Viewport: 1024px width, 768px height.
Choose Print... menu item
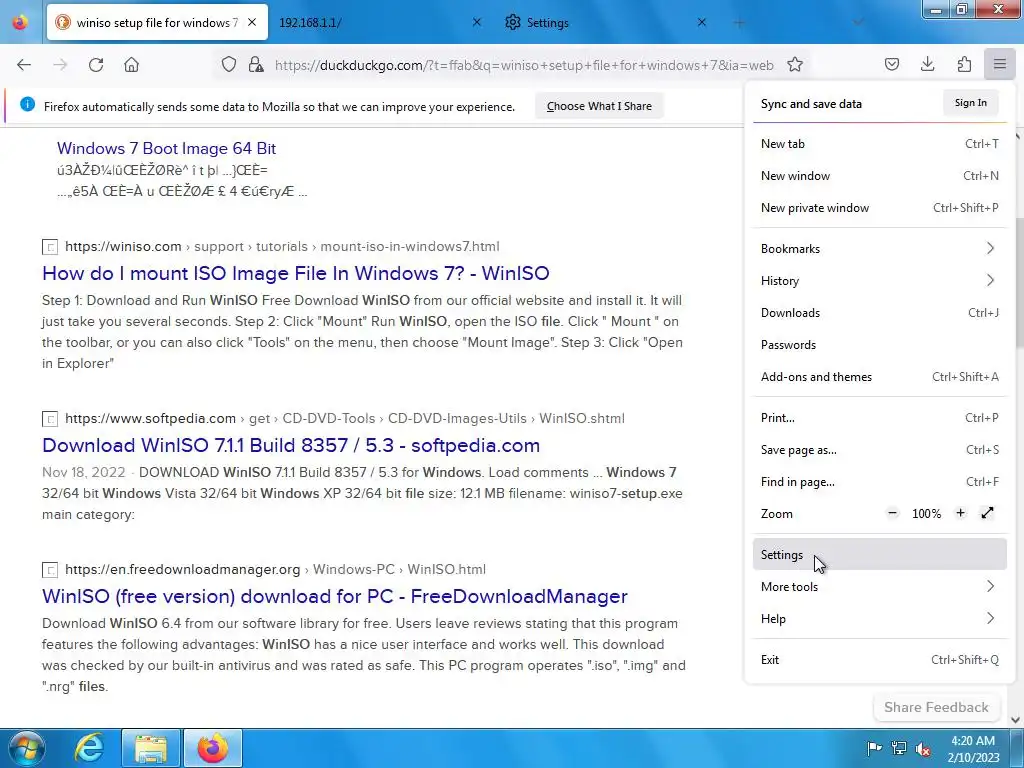coord(879,418)
